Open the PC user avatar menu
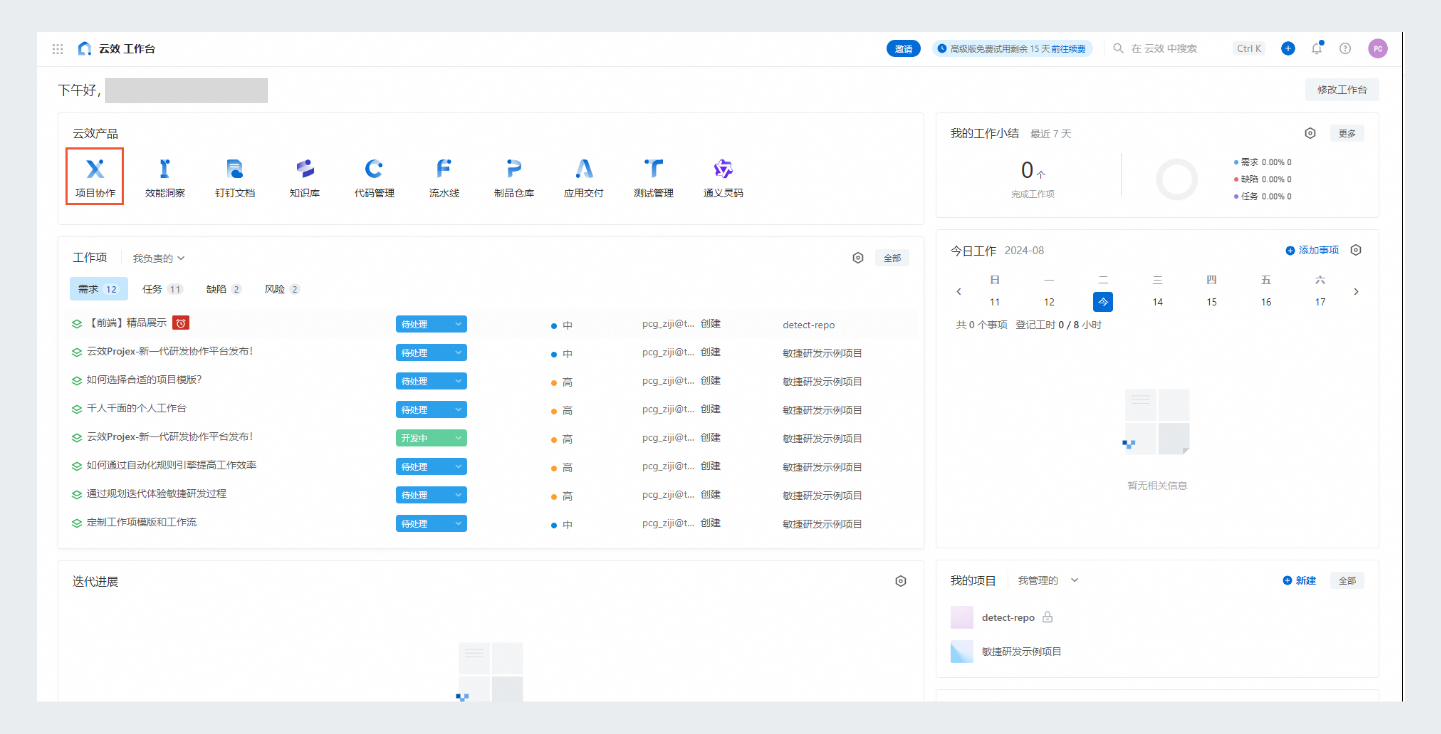1441x734 pixels. [x=1378, y=48]
